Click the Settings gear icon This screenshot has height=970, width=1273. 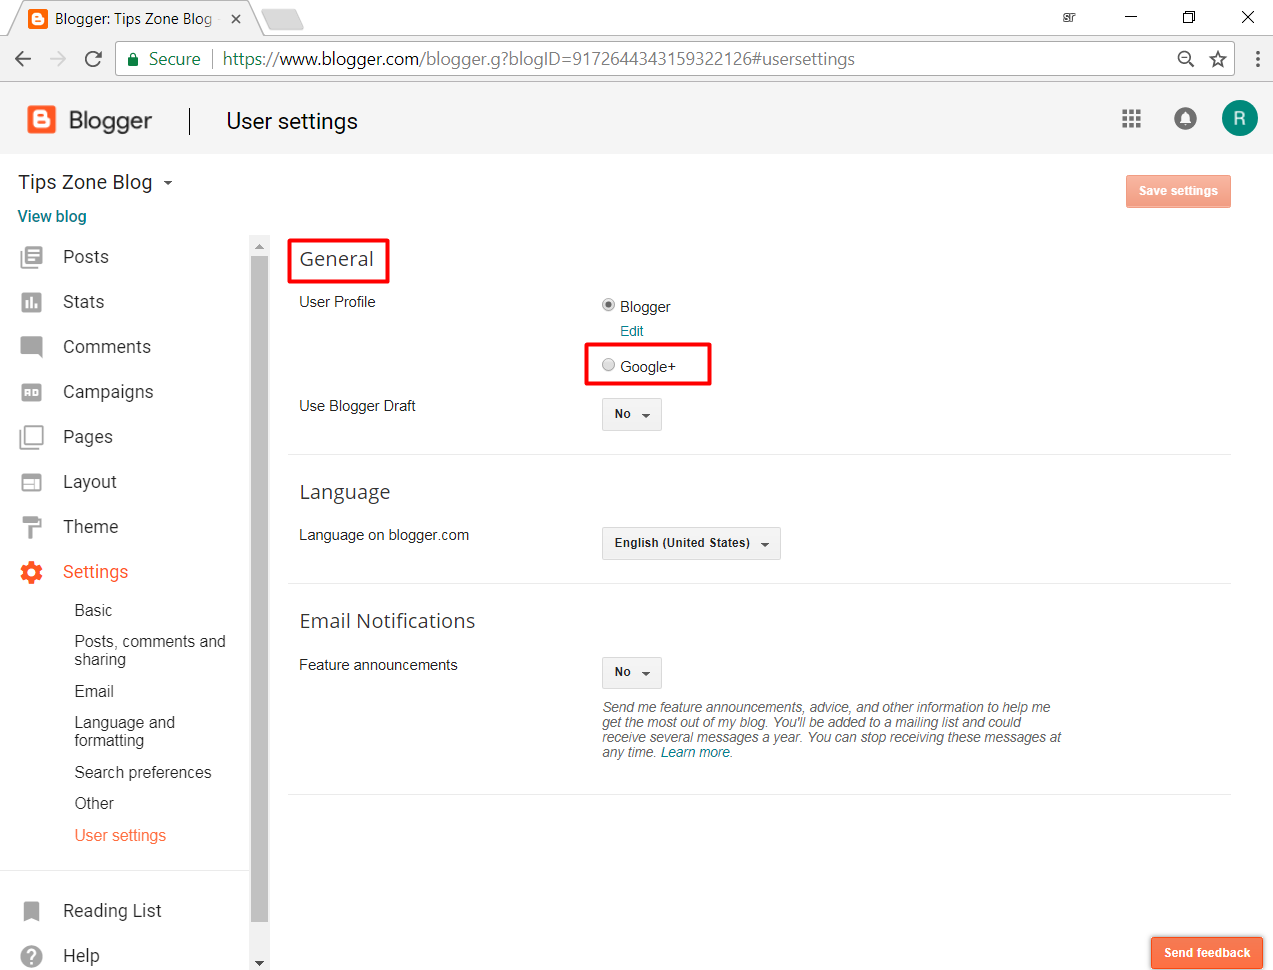pos(32,572)
